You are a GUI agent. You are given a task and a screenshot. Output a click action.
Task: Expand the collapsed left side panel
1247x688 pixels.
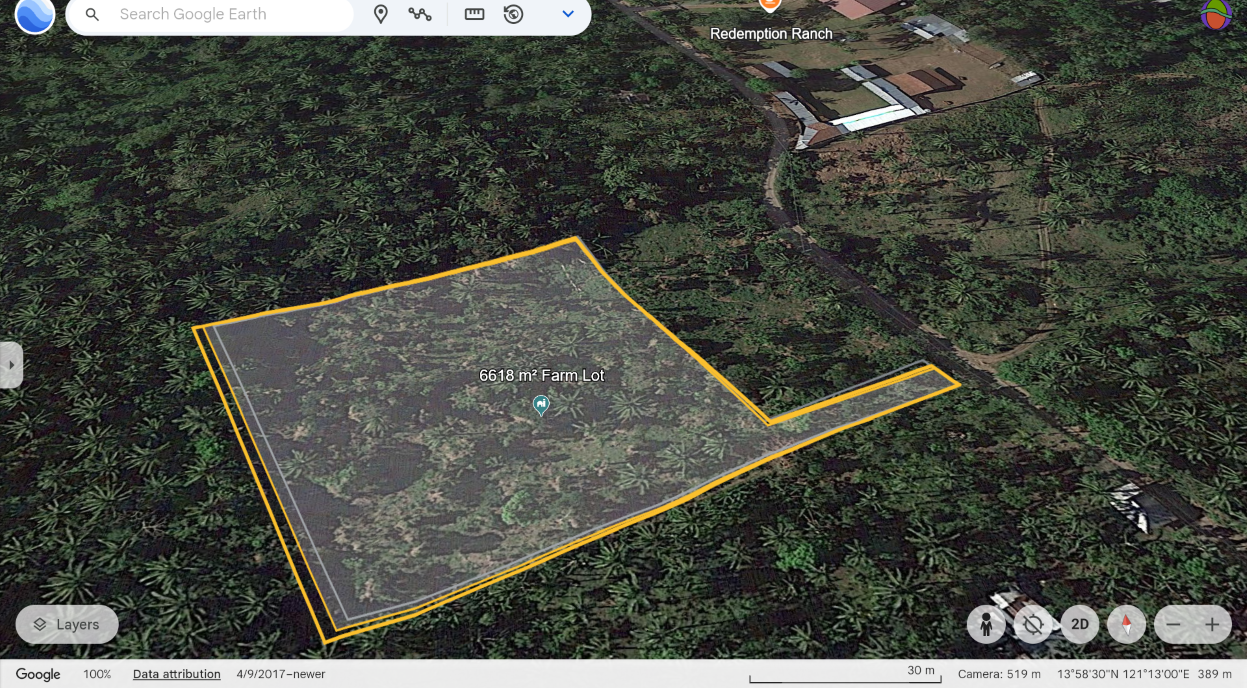[x=11, y=365]
